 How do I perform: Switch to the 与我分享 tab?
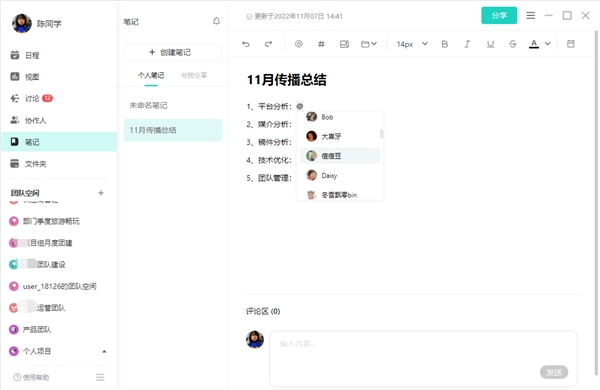pyautogui.click(x=194, y=75)
